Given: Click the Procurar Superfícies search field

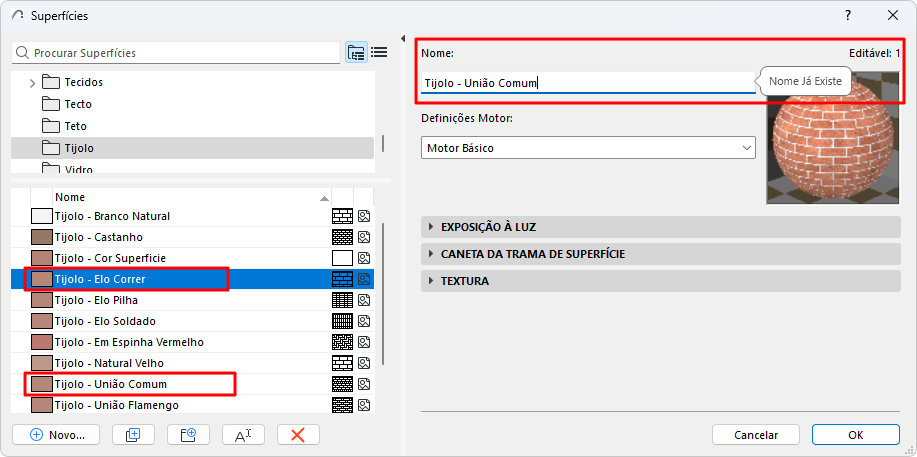Looking at the screenshot, I should (180, 52).
